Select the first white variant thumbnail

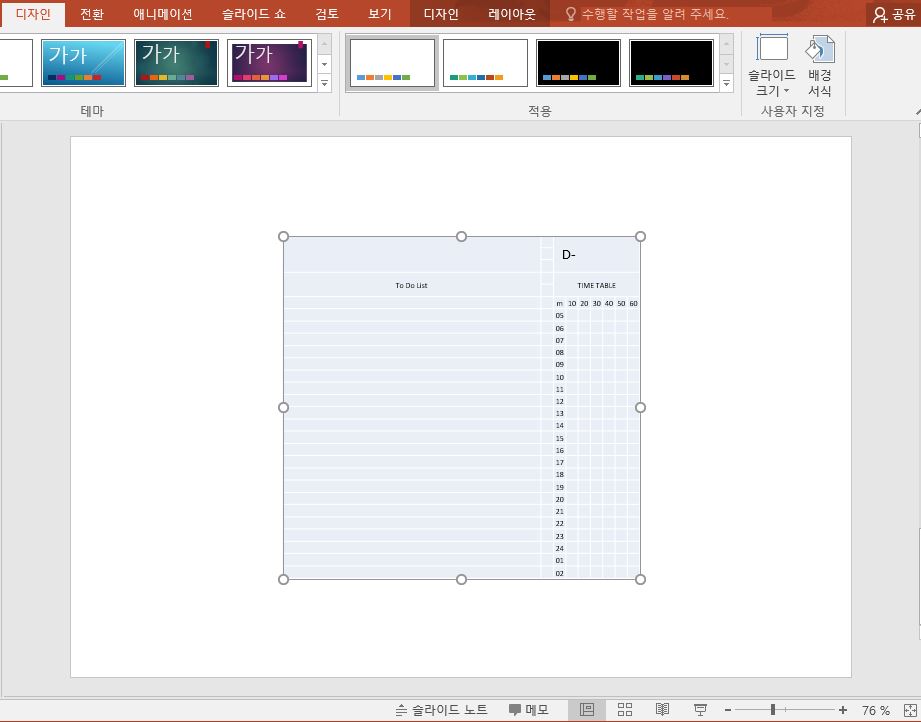(392, 63)
